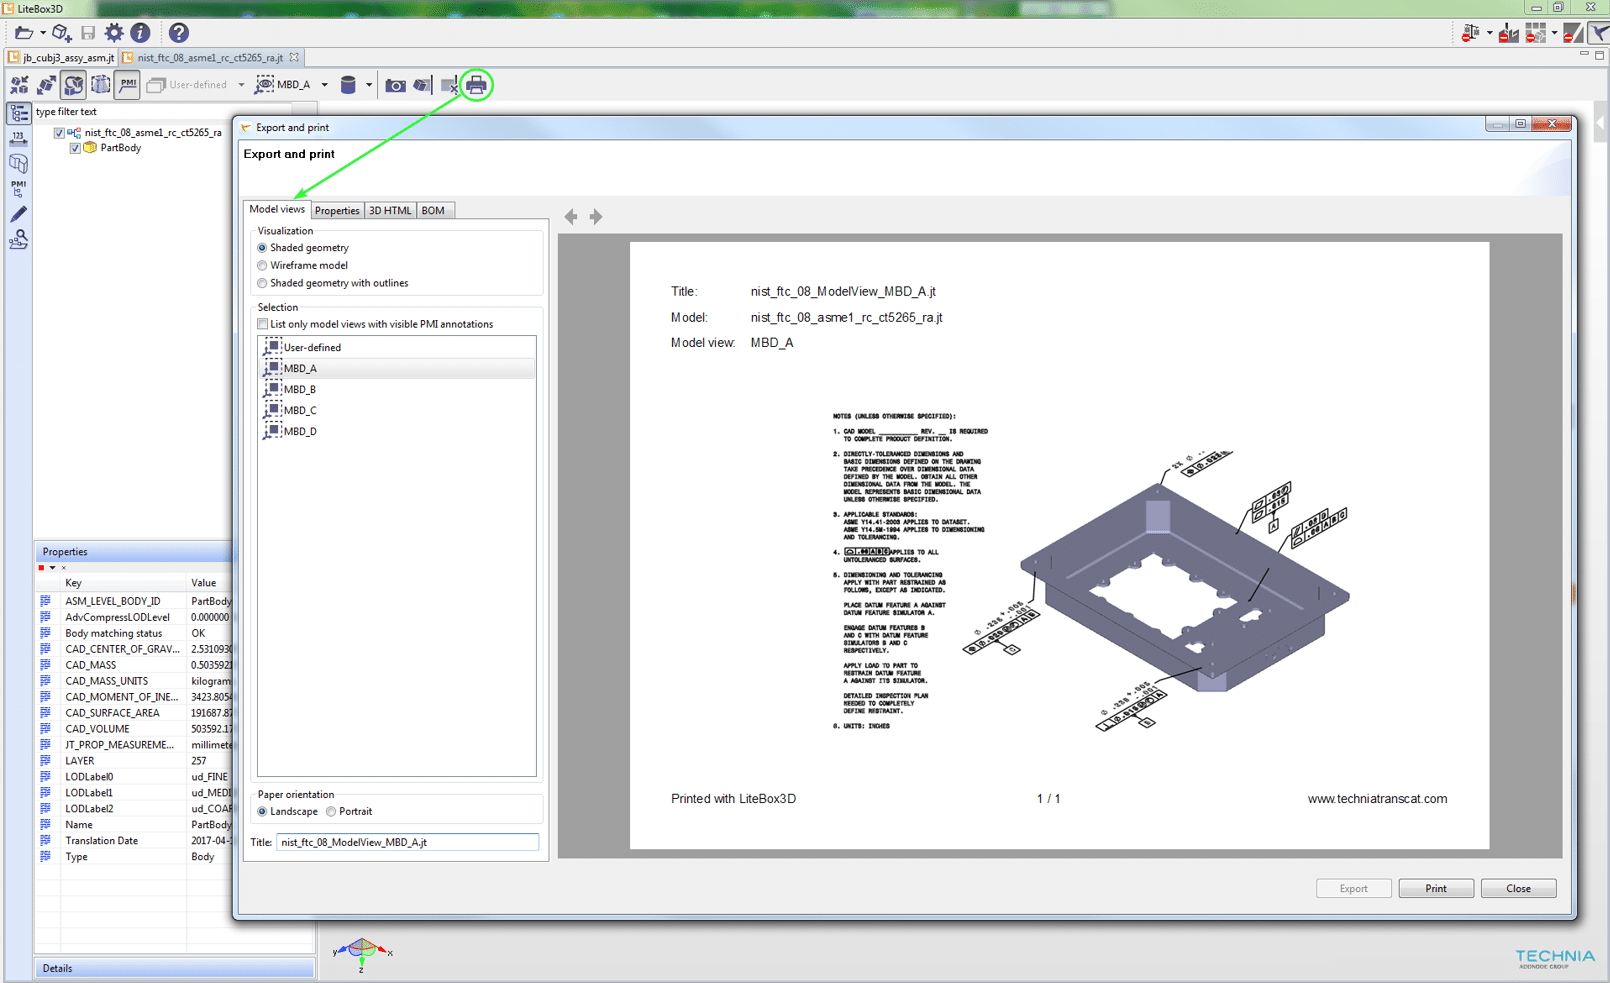Click the Print button

pyautogui.click(x=1436, y=888)
